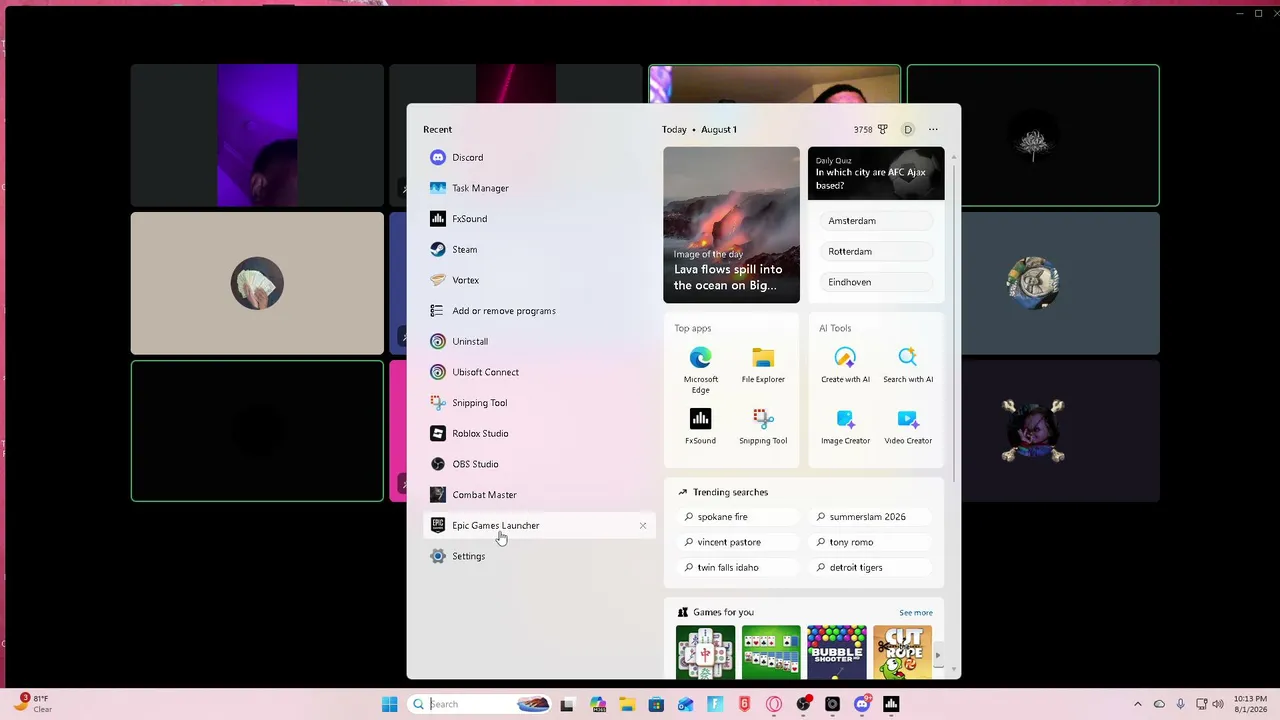The width and height of the screenshot is (1280, 720).
Task: Open the Solitaire game thumbnail
Action: click(771, 652)
